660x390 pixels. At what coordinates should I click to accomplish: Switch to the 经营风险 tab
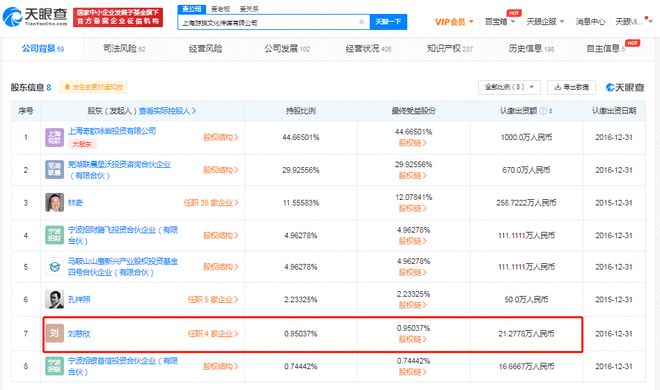coord(205,49)
